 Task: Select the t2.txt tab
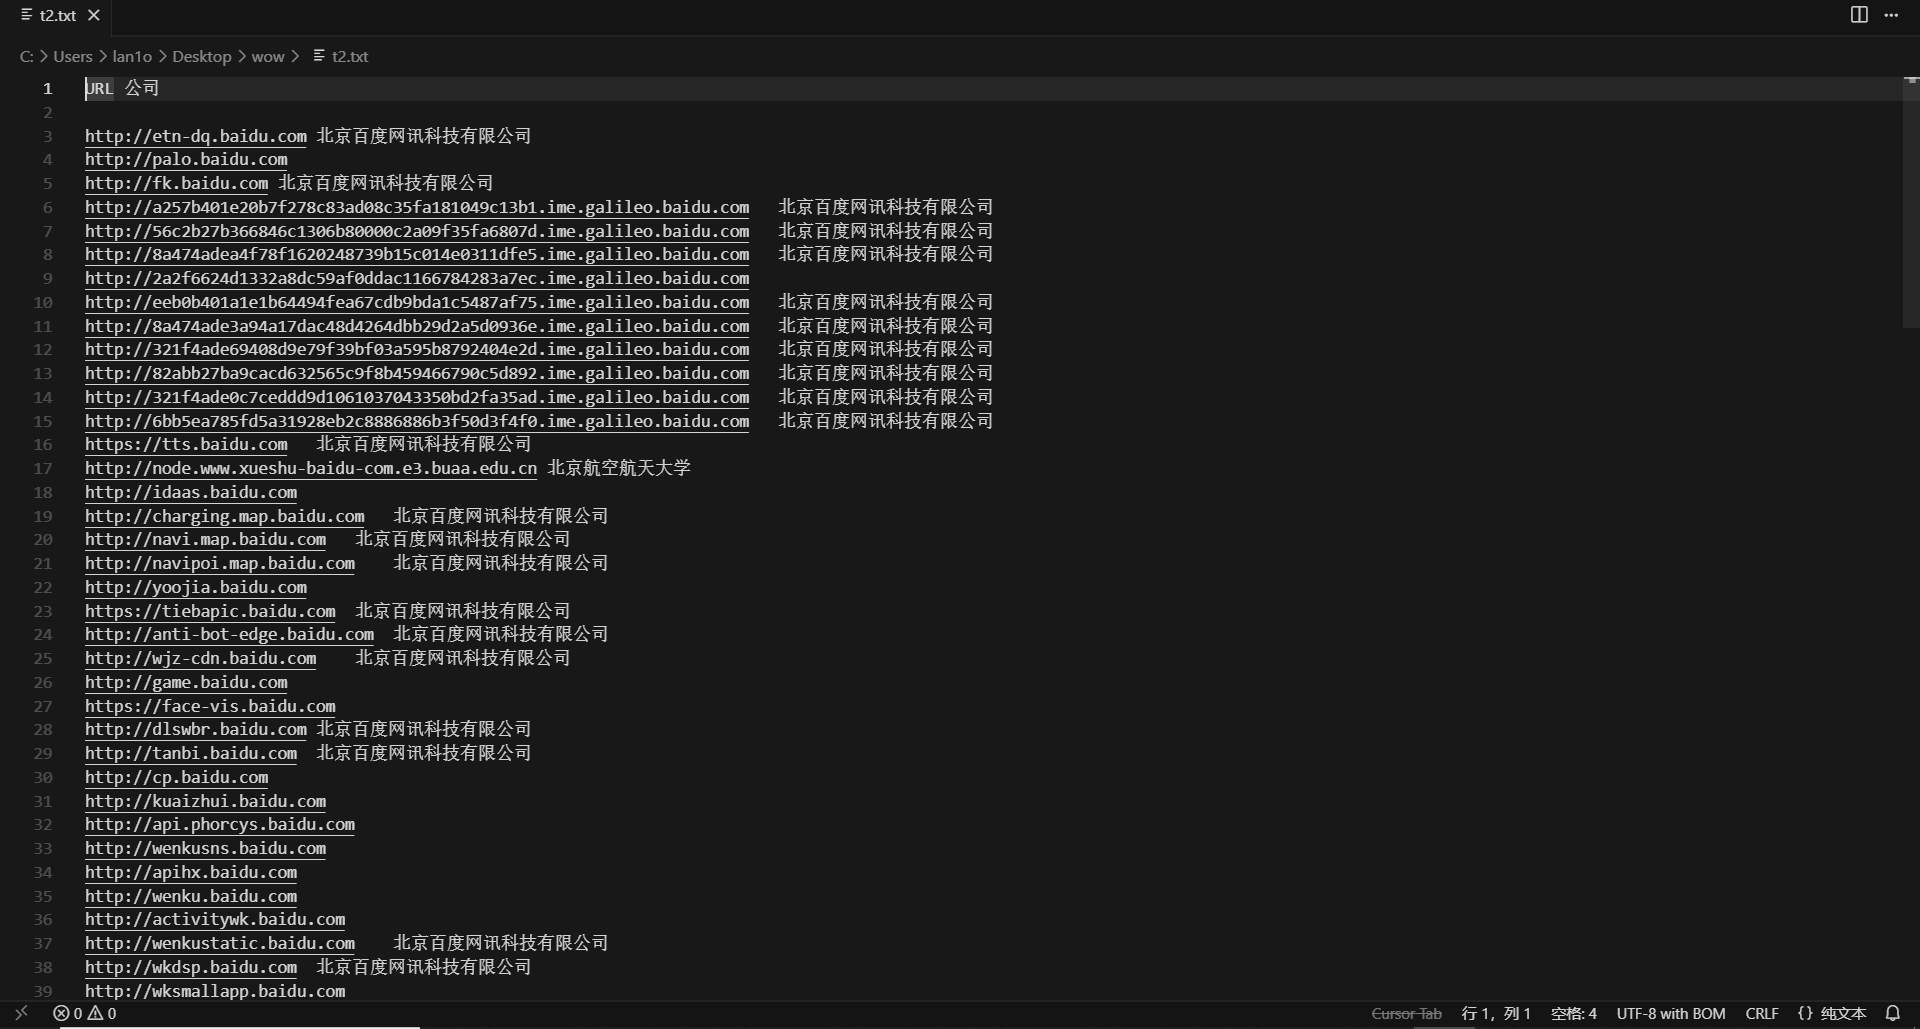click(x=57, y=15)
